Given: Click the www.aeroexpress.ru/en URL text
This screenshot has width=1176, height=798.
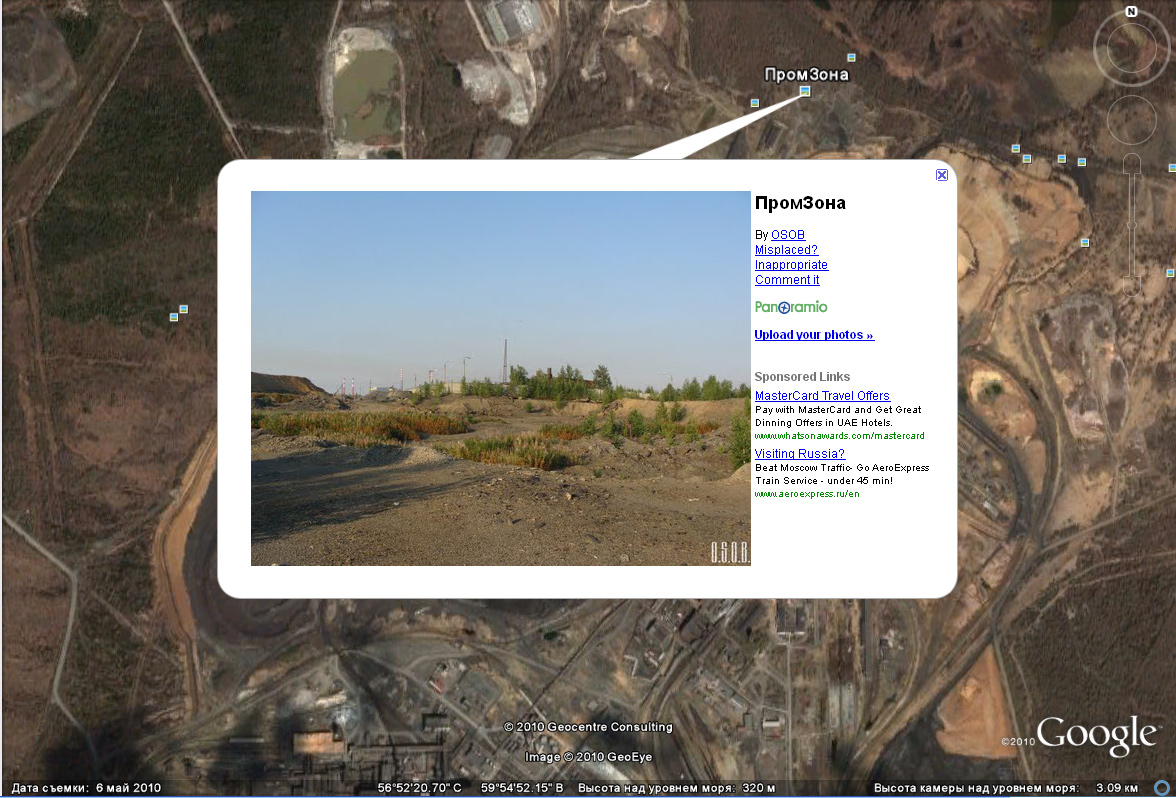Looking at the screenshot, I should 807,494.
